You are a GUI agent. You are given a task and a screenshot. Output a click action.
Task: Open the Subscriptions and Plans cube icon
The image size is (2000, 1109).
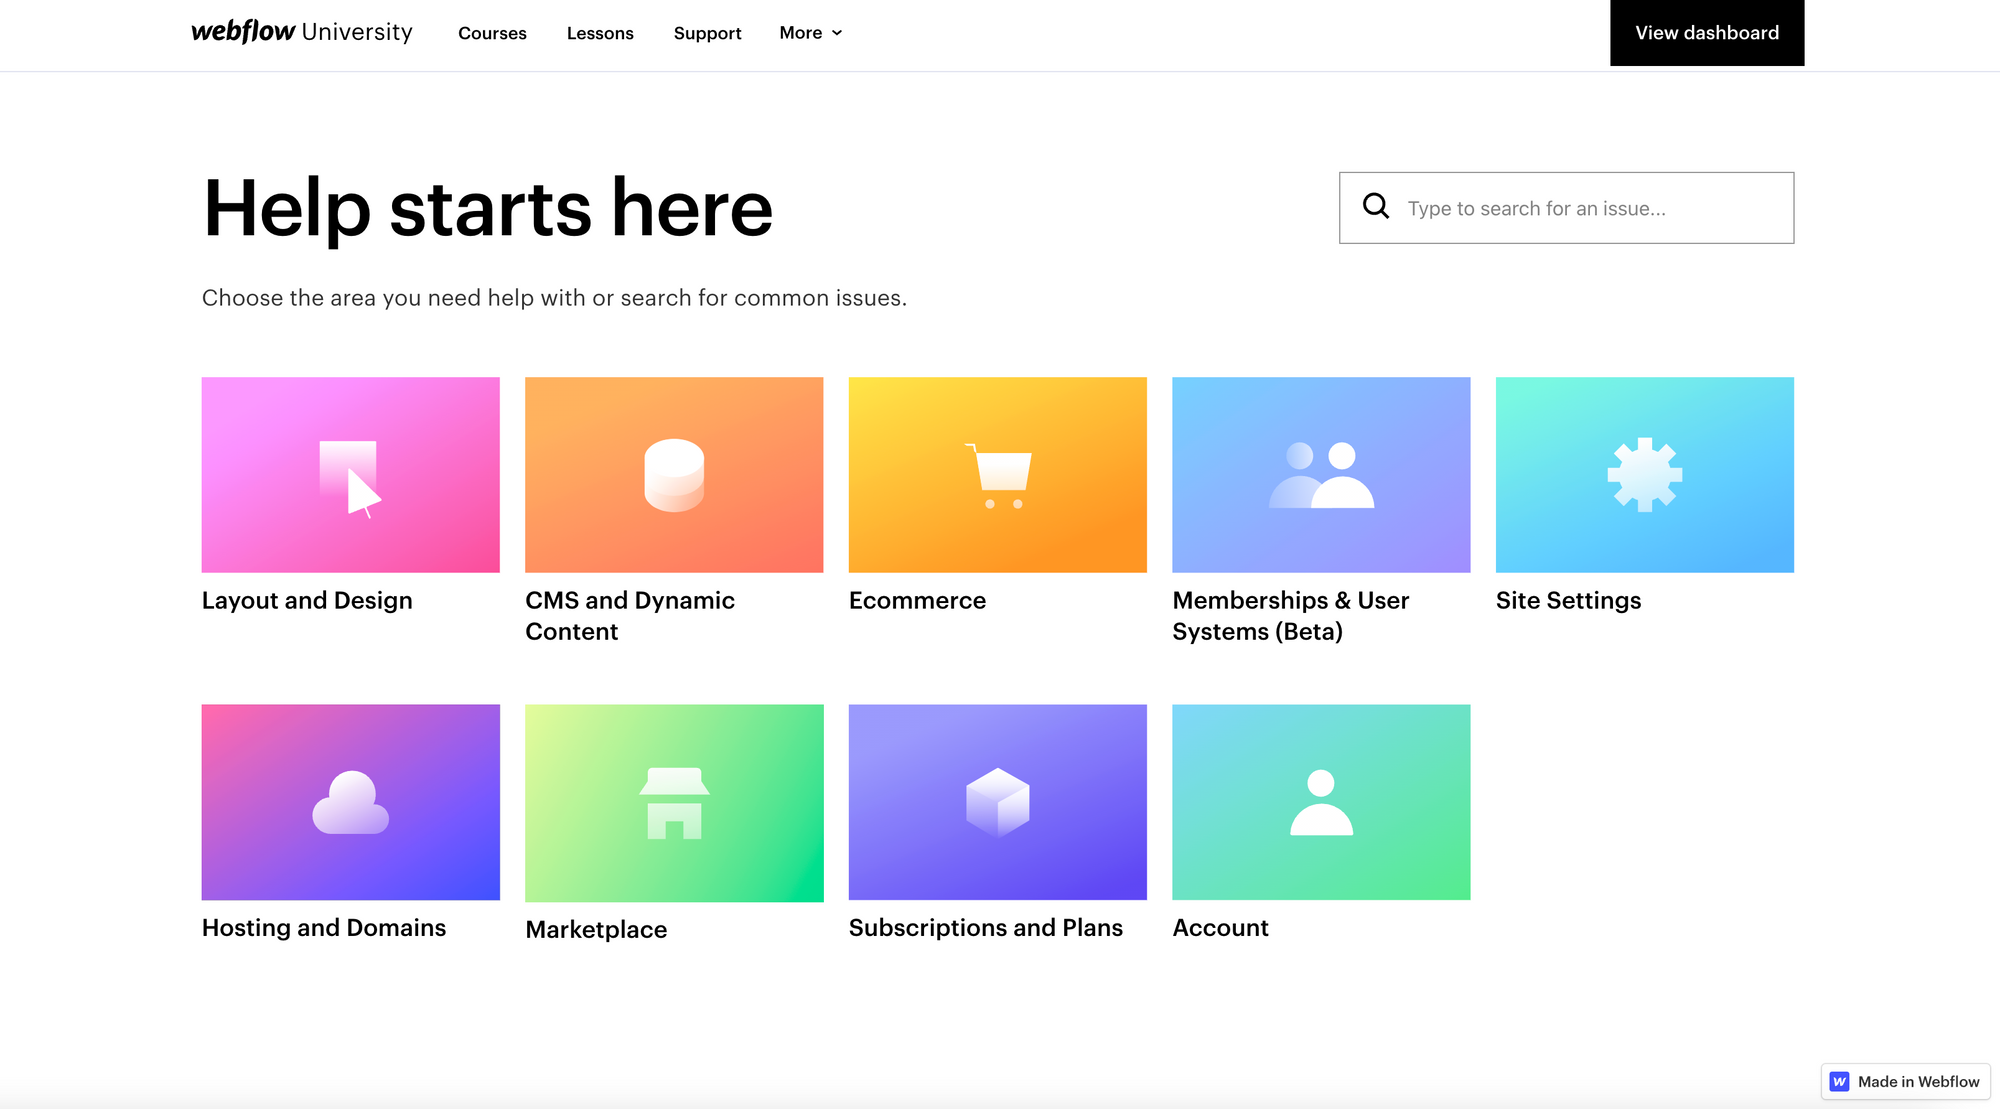[x=998, y=802]
